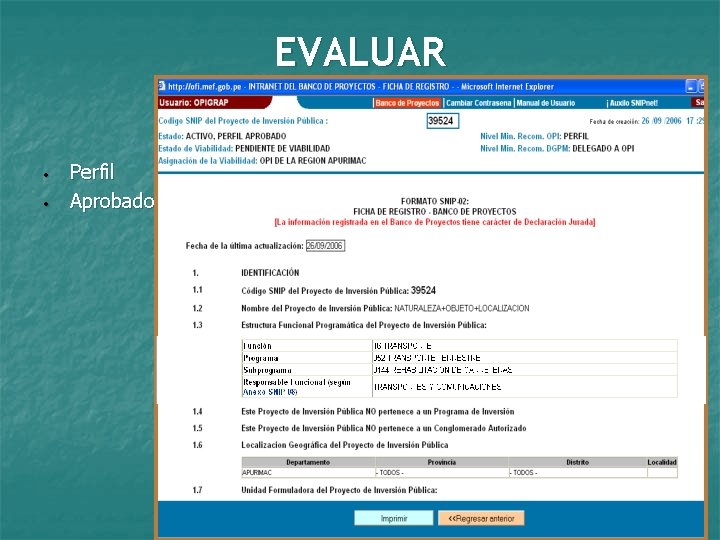The height and width of the screenshot is (540, 720).
Task: Click the Perfil bullet on the slide
Action: [91, 172]
